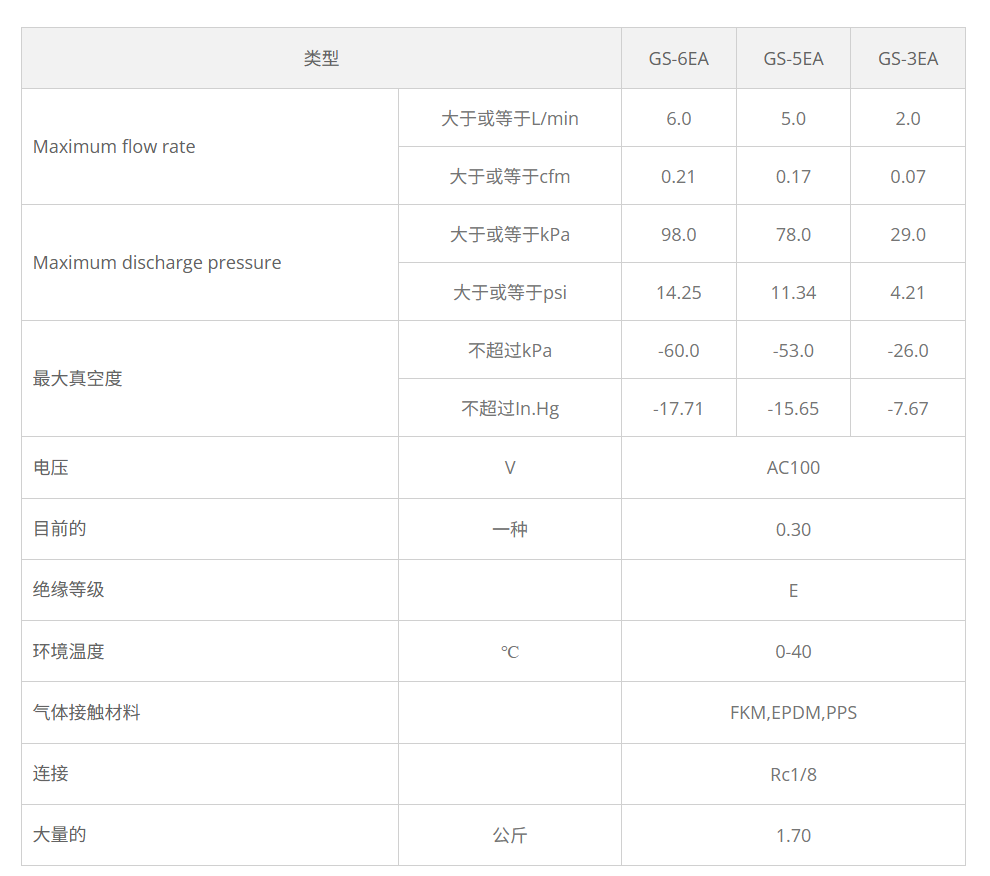Select the GS-5EA column header
This screenshot has width=990, height=876.
click(793, 58)
